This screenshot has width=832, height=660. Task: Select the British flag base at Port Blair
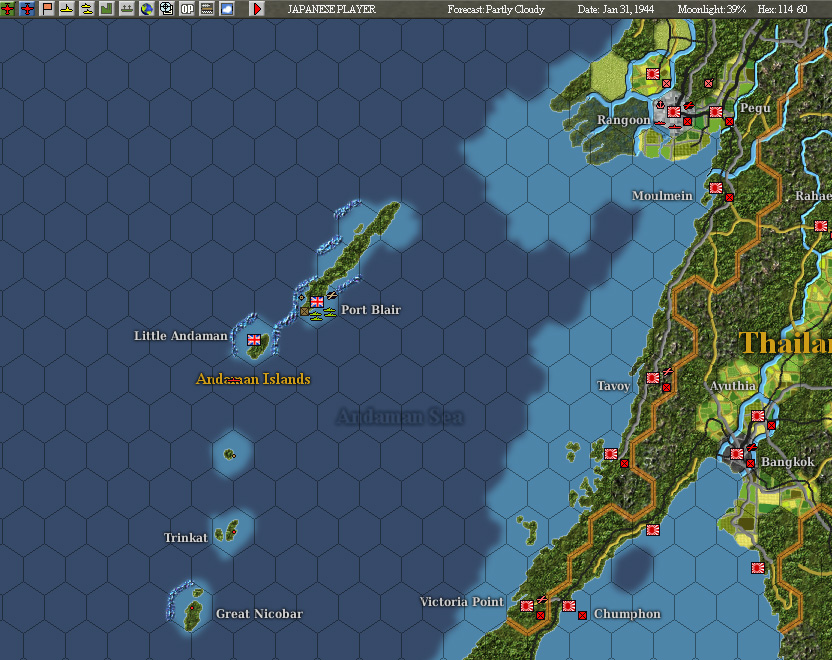pos(317,302)
